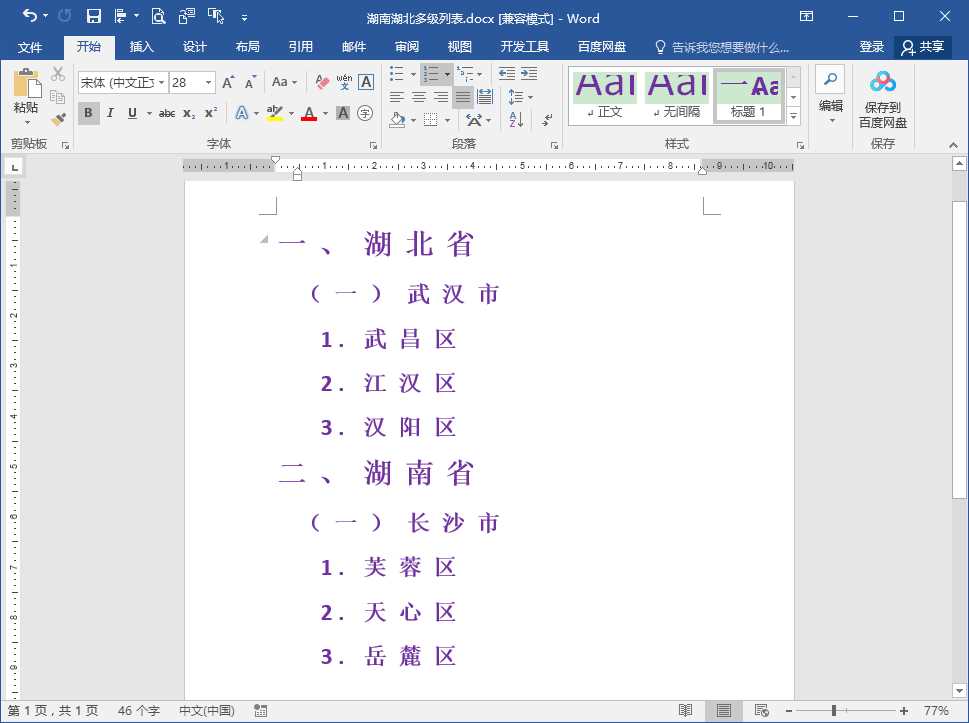Open the 审阅 ribbon tab
Image resolution: width=969 pixels, height=723 pixels.
(x=406, y=46)
